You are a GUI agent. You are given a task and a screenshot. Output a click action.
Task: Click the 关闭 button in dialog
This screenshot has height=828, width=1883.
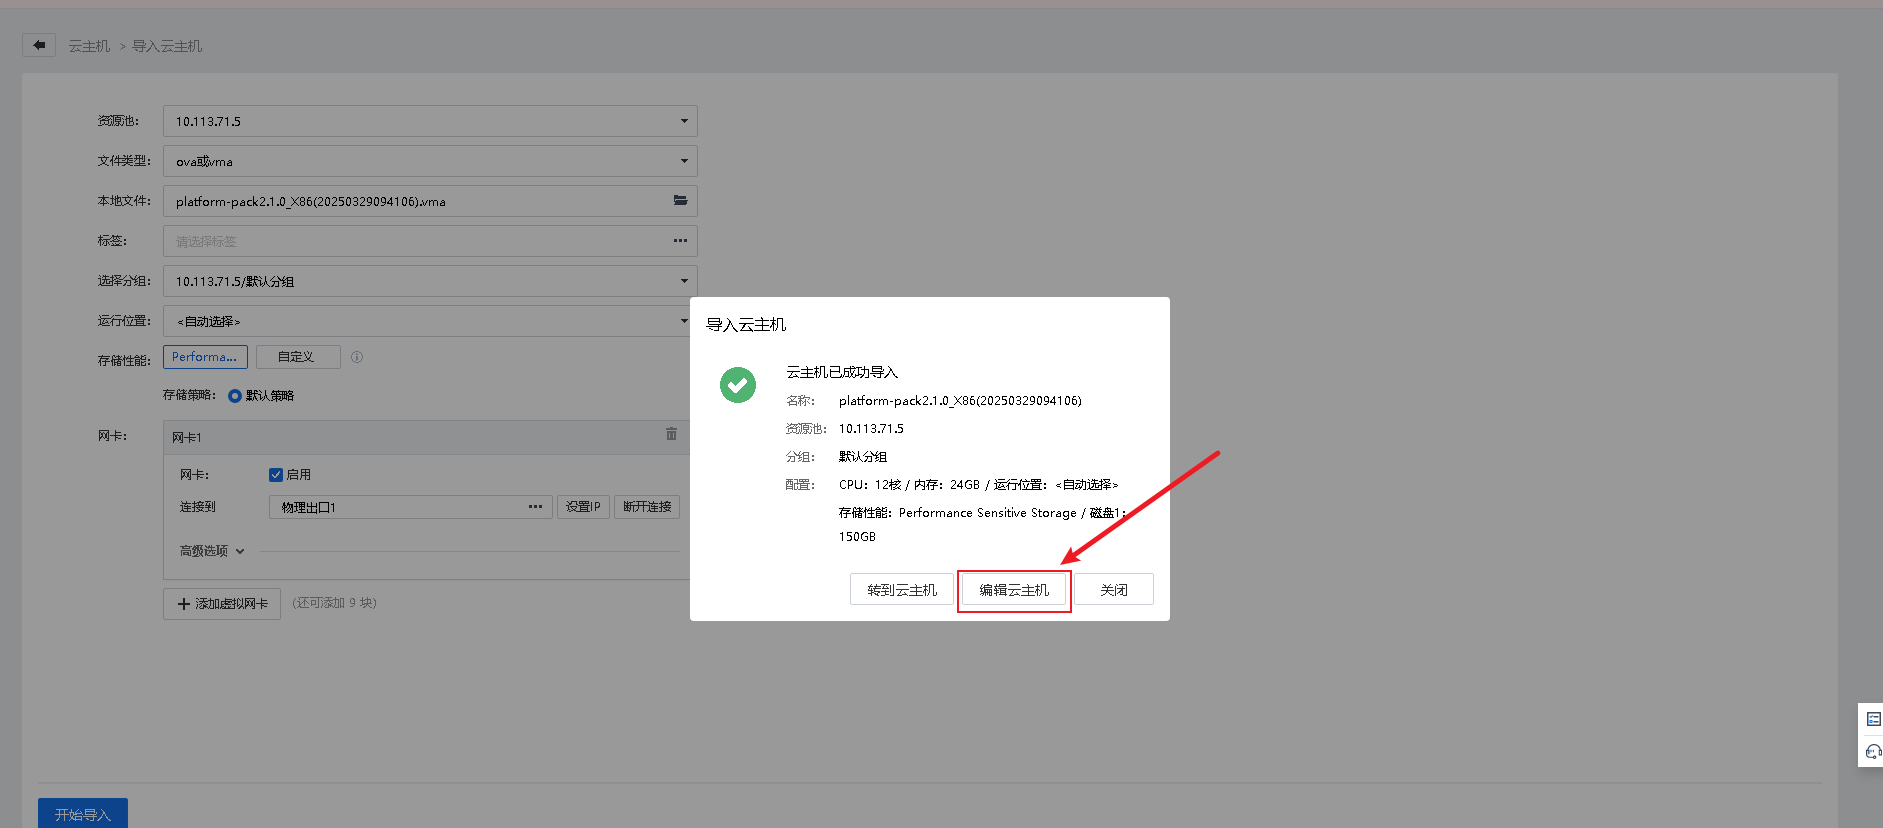1114,590
